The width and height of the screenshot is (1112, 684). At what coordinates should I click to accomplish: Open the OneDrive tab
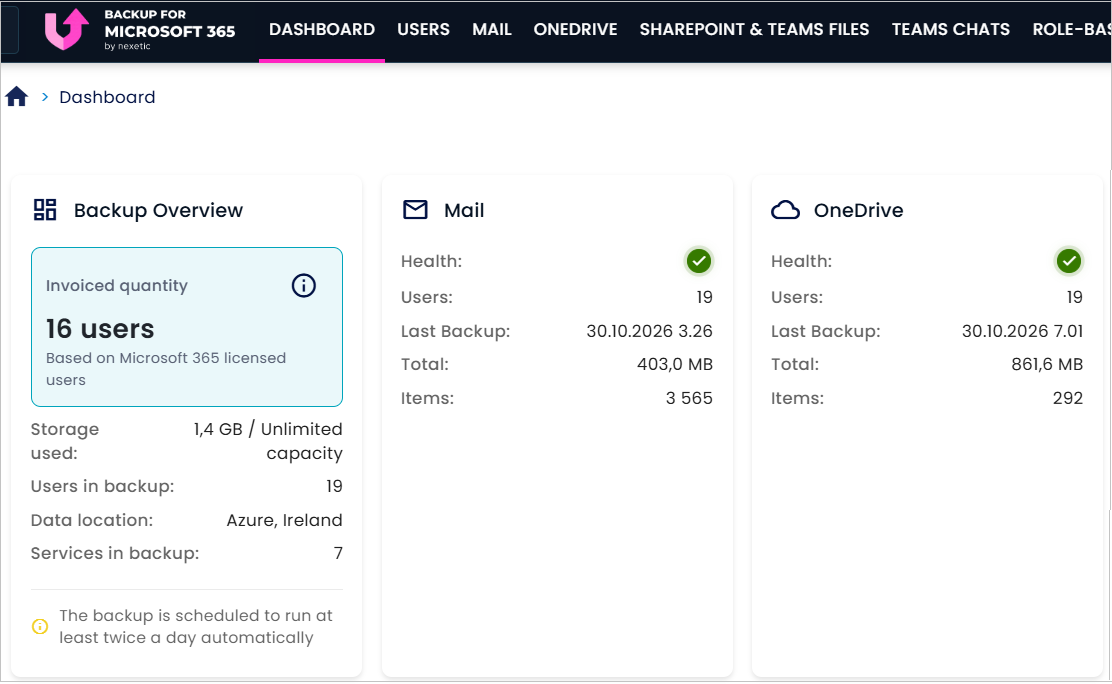coord(575,29)
